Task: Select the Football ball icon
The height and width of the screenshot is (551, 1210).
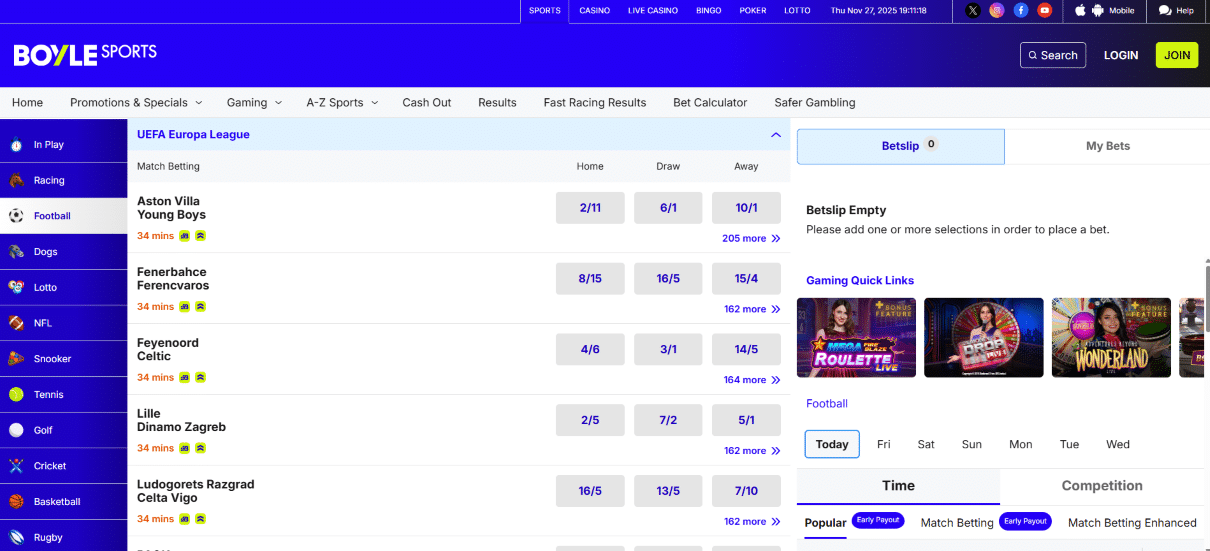Action: pyautogui.click(x=16, y=216)
